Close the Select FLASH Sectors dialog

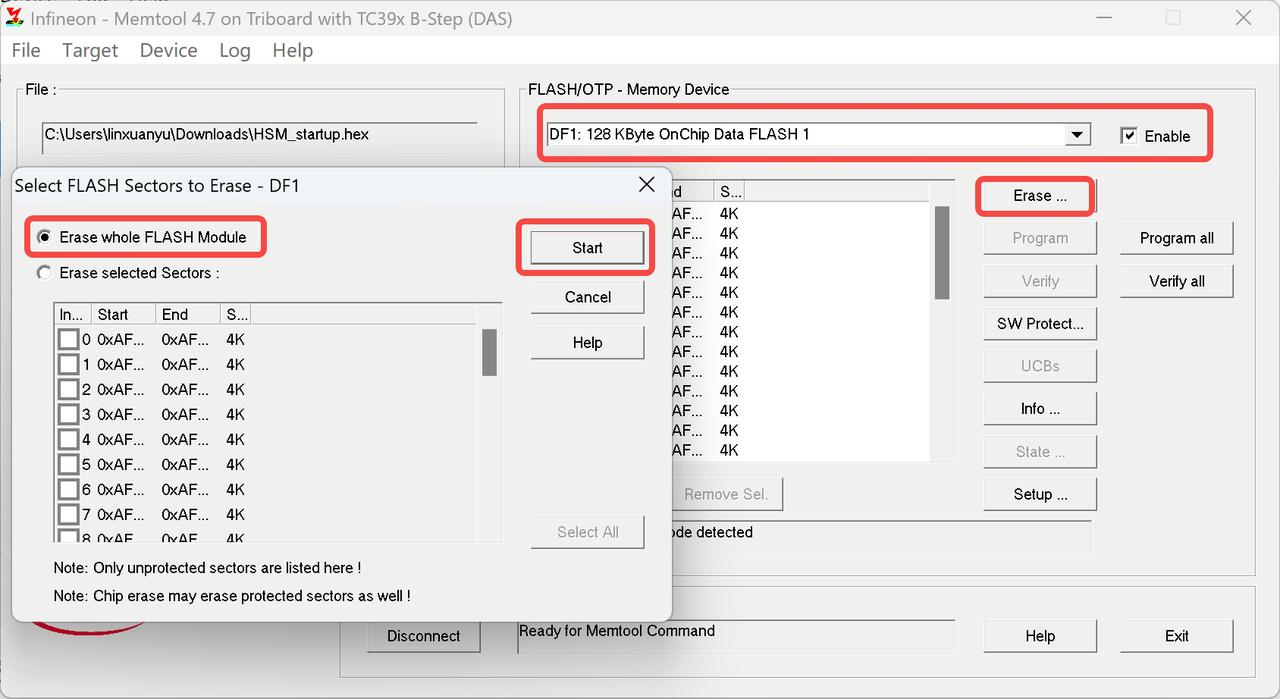[647, 185]
